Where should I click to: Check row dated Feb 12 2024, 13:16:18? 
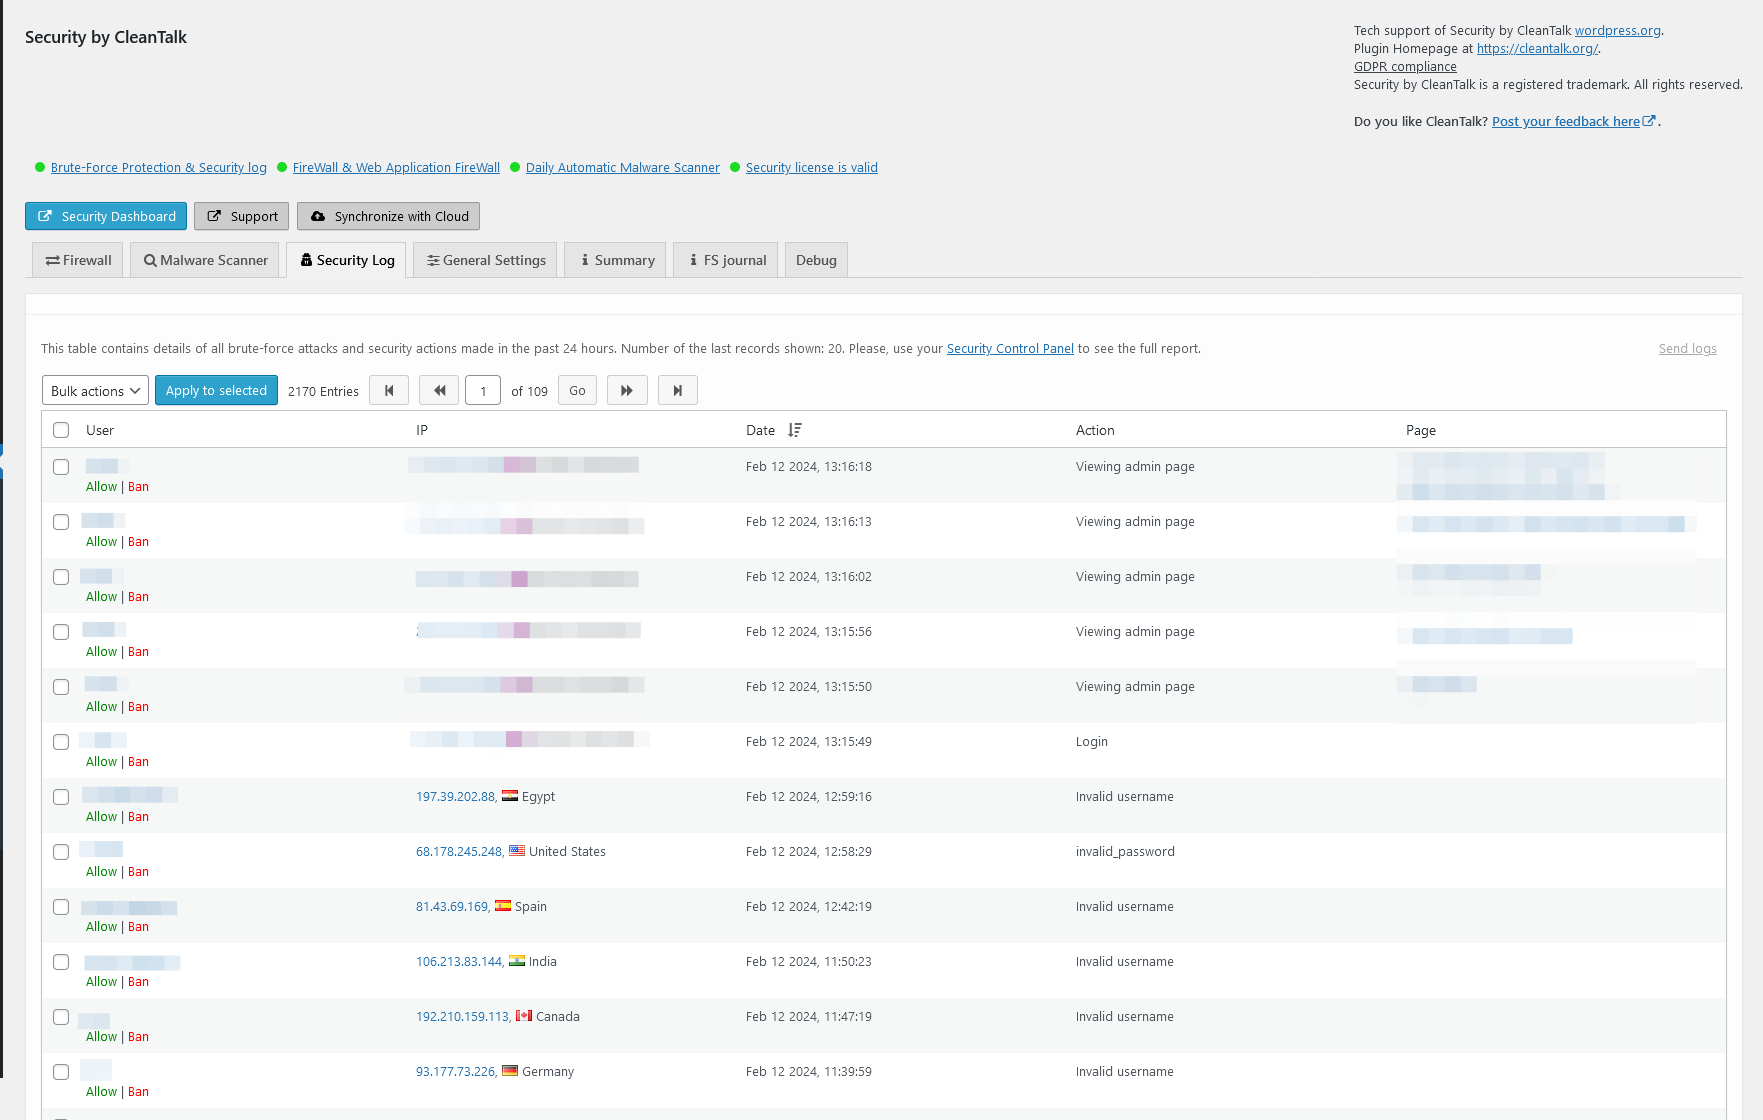coord(61,467)
